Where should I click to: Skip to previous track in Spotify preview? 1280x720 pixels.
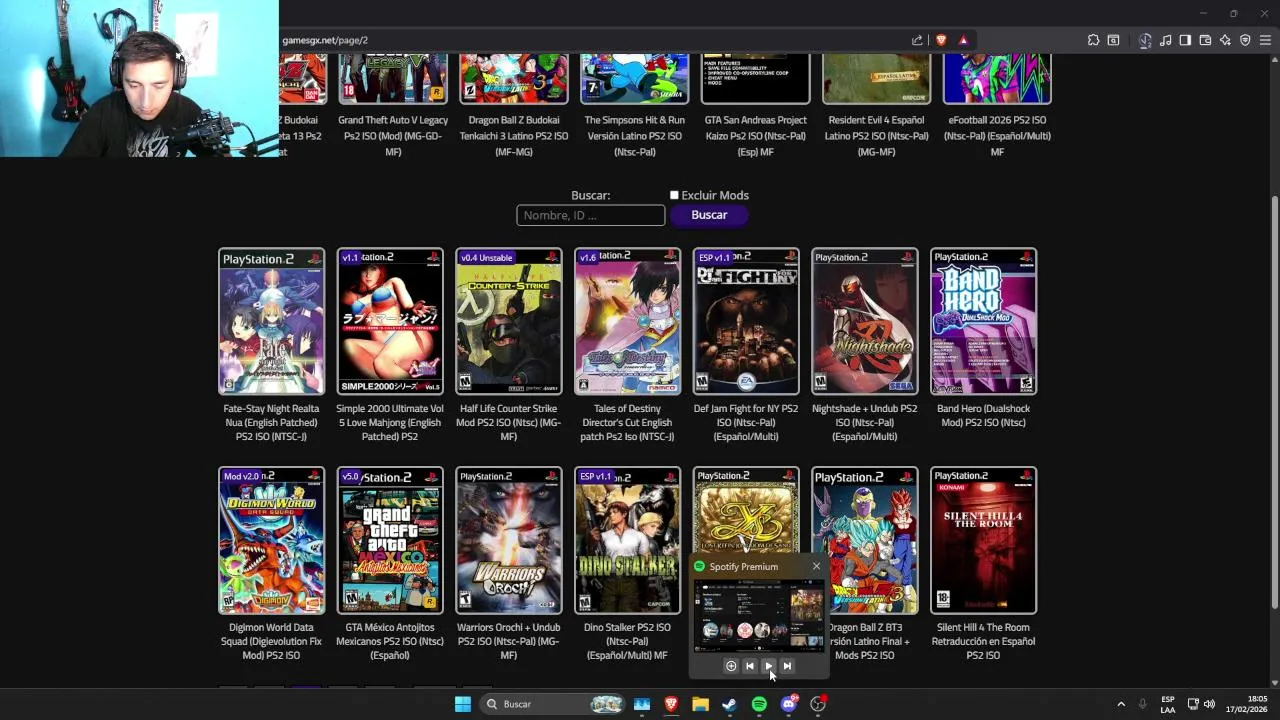click(x=750, y=666)
